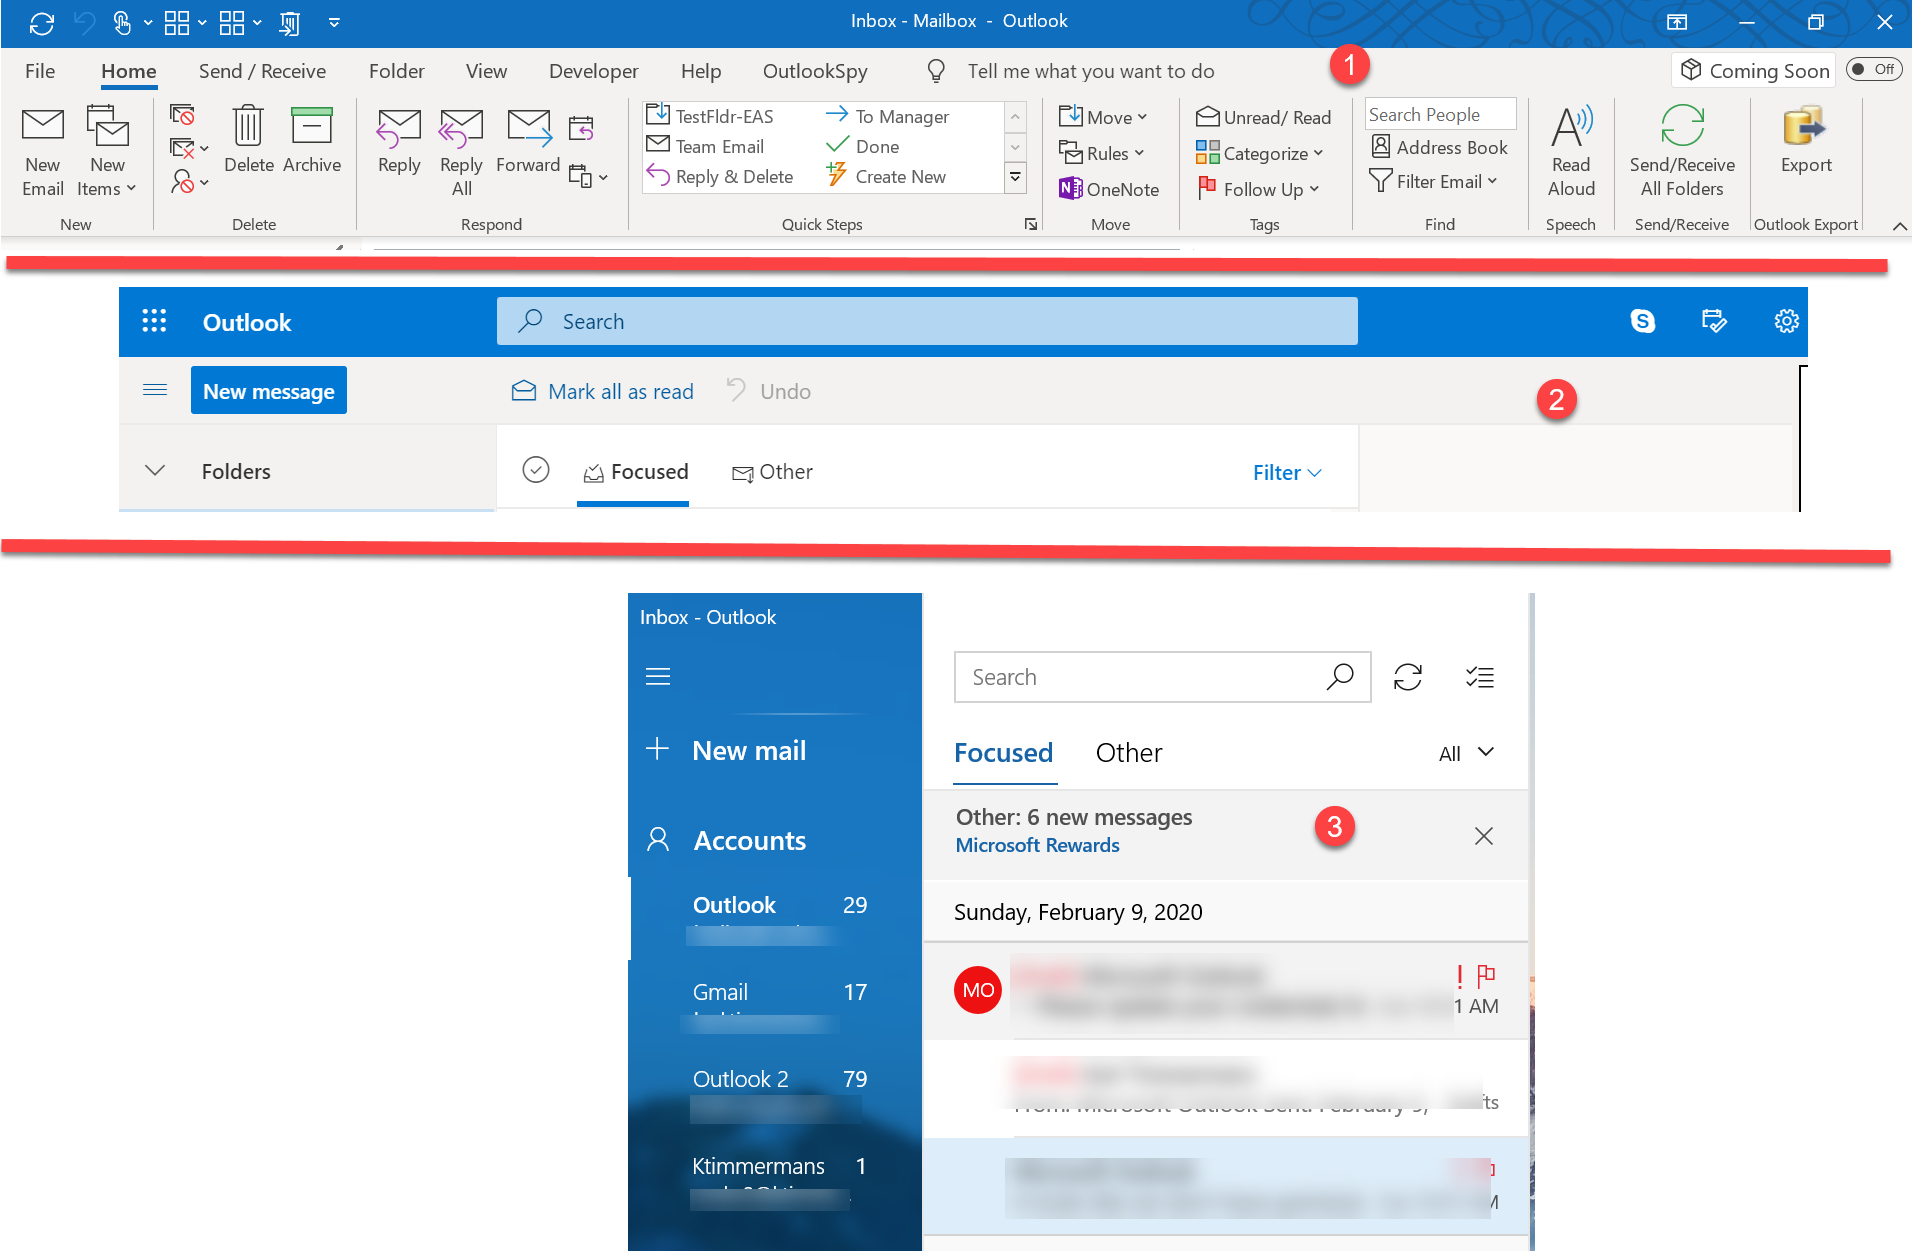Collapse the ribbon with the arrow
The image size is (1912, 1251).
[1899, 226]
